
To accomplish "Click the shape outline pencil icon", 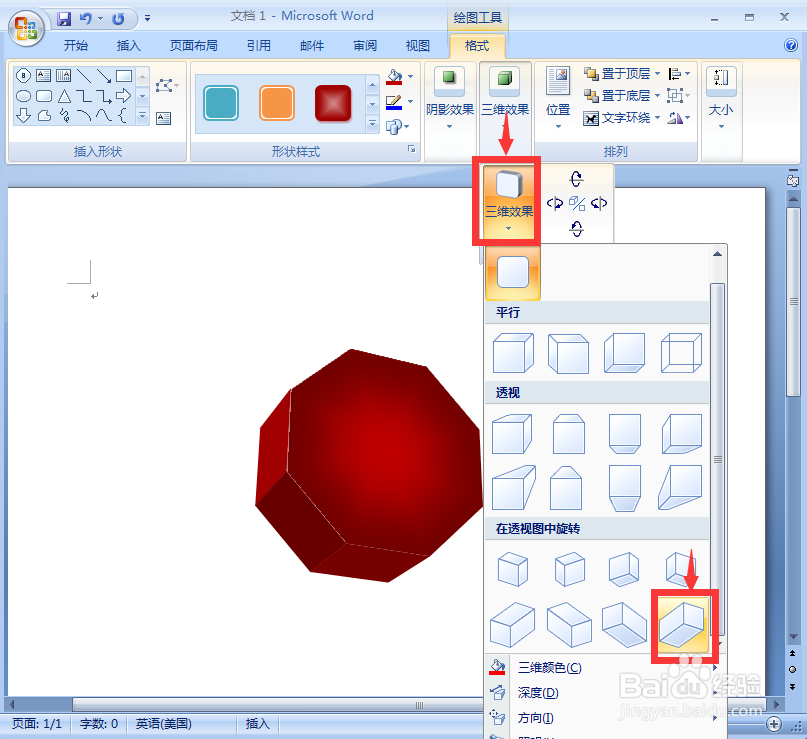I will pyautogui.click(x=394, y=101).
